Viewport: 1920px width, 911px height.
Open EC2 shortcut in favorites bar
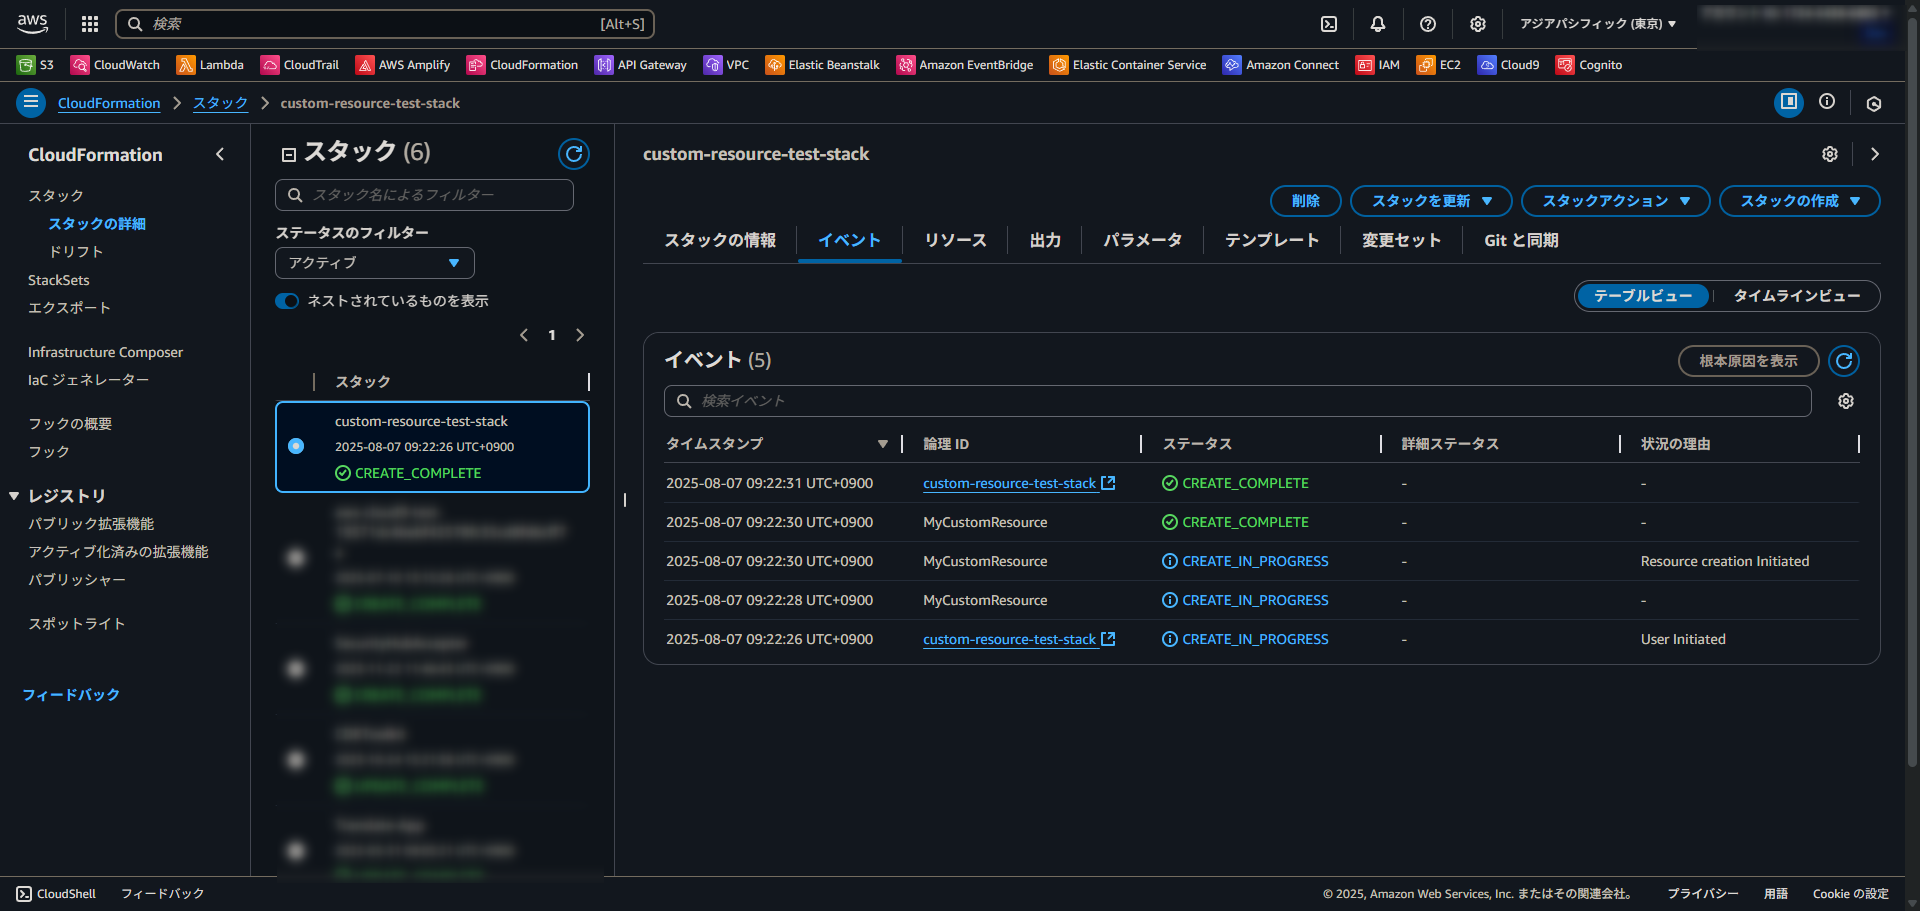(x=1439, y=65)
